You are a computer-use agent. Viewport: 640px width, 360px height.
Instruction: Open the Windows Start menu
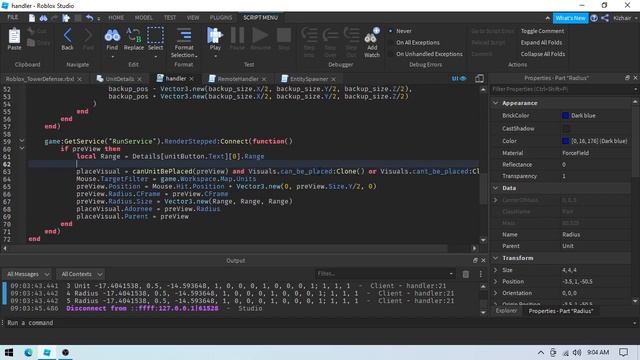pos(9,352)
